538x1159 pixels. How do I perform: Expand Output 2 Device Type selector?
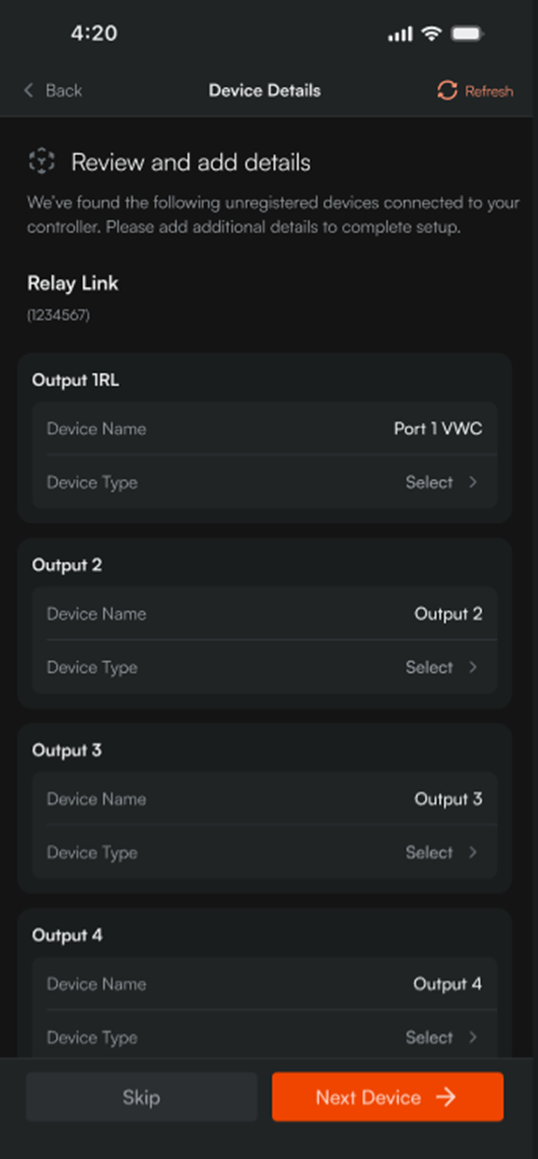pos(265,667)
